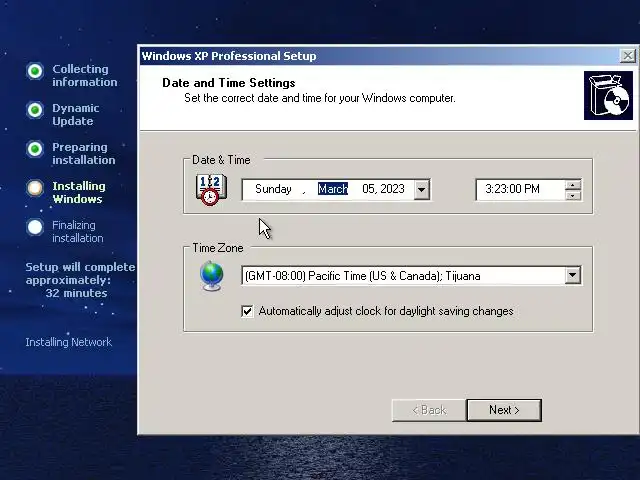Click the 'Installing Network' status text
This screenshot has height=480, width=640.
[69, 342]
